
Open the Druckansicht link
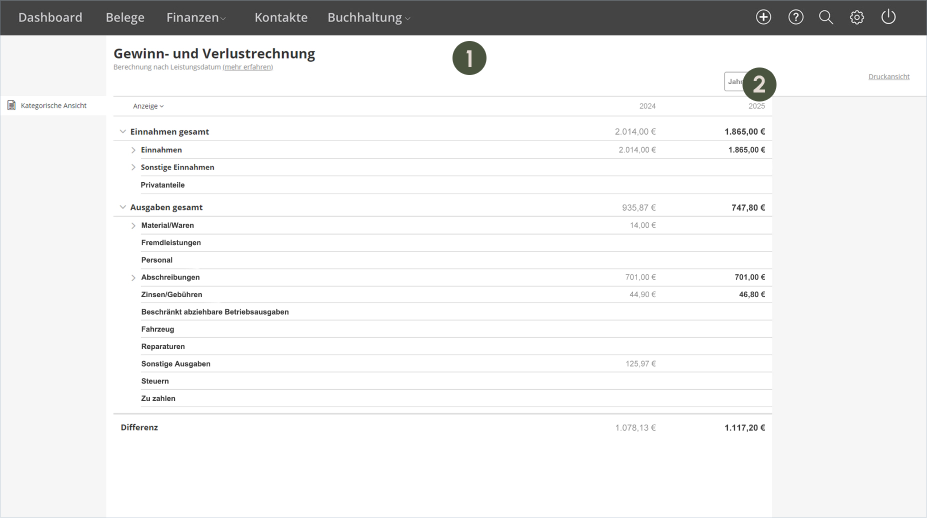(x=889, y=77)
